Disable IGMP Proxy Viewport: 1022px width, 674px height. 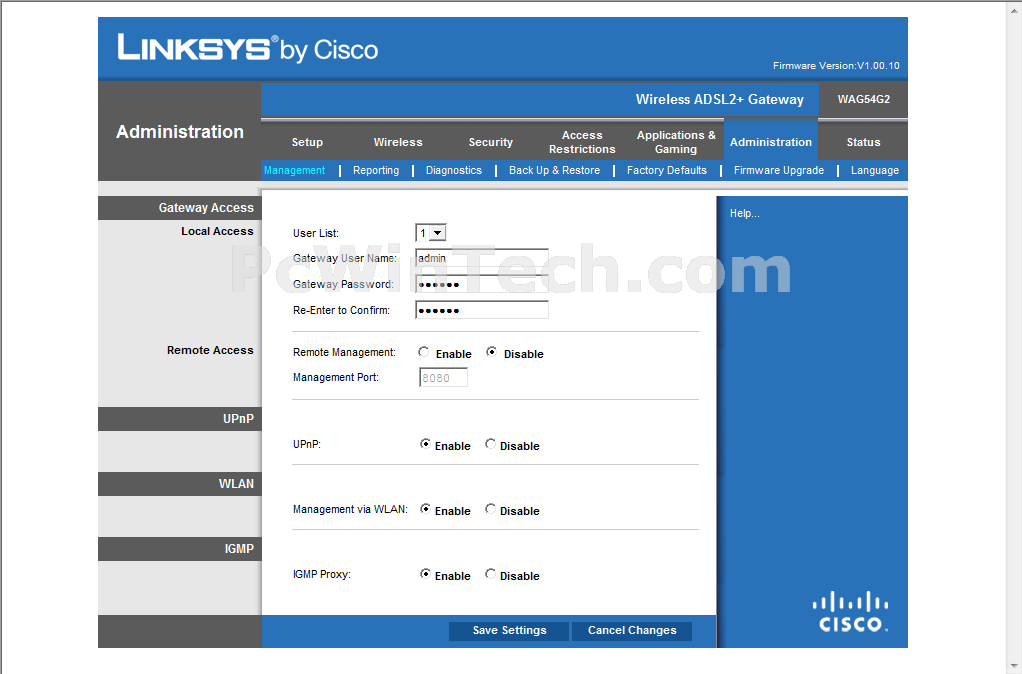(x=490, y=574)
